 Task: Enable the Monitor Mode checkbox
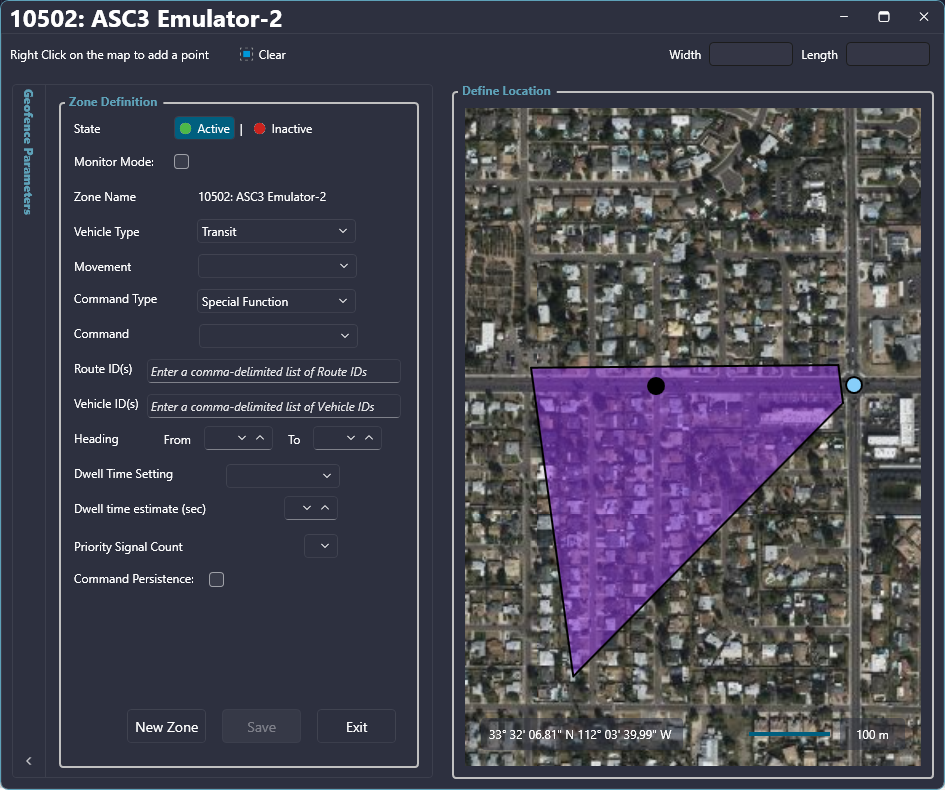(x=182, y=162)
